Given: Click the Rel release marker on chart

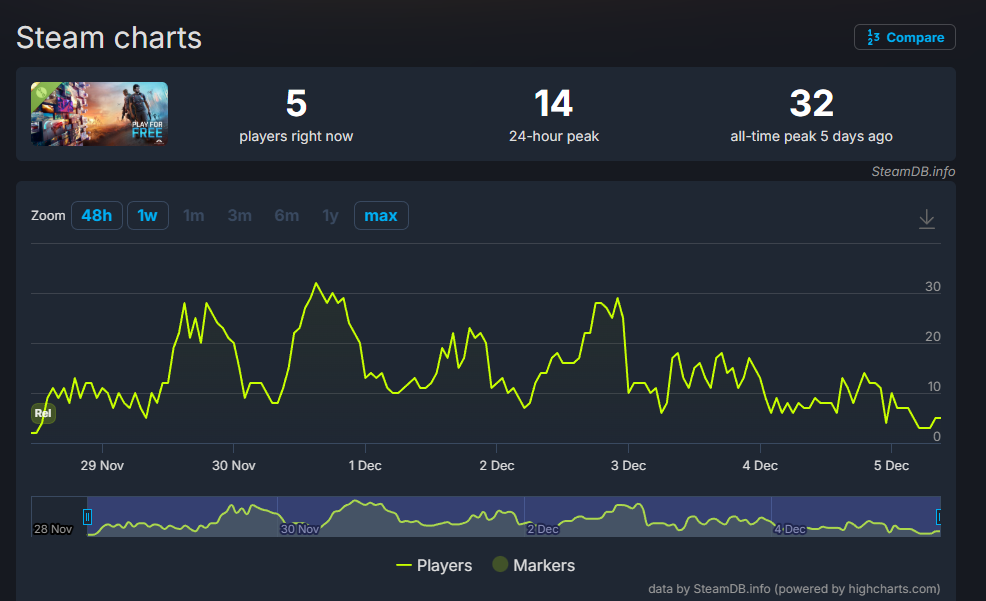Looking at the screenshot, I should pos(42,413).
